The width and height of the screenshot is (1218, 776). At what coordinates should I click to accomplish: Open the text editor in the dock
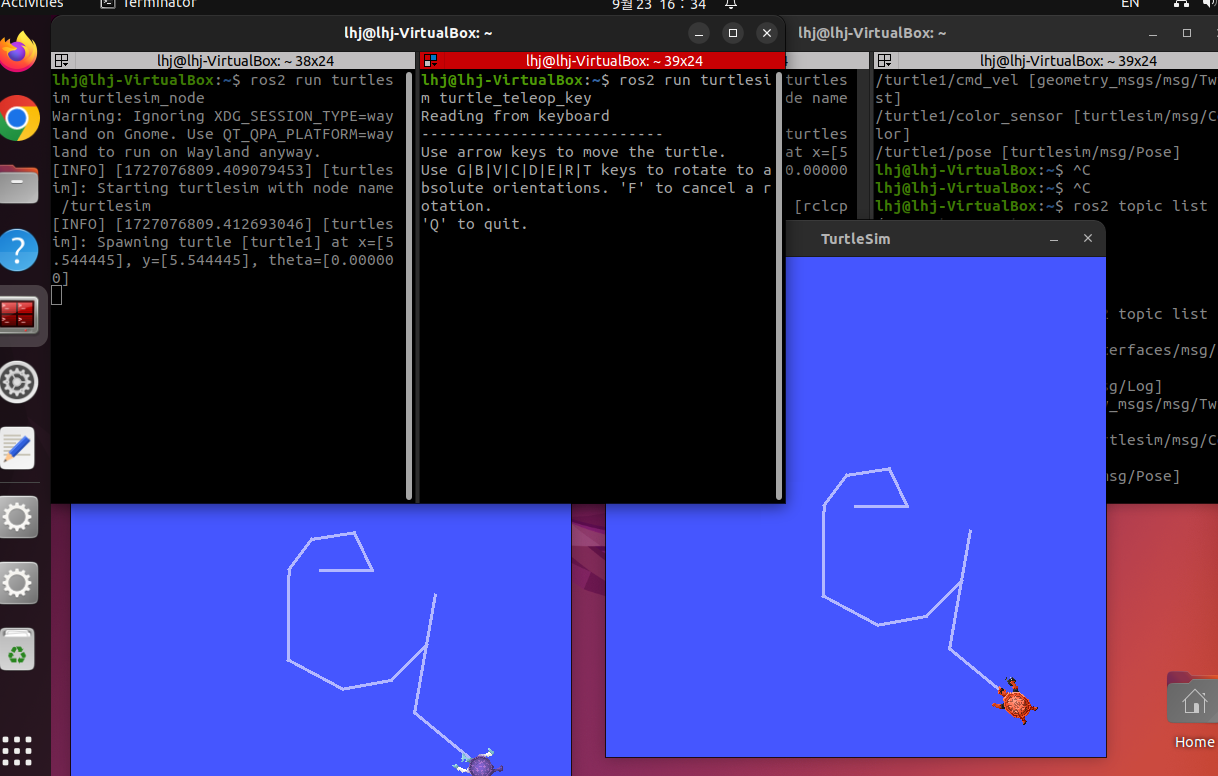(19, 449)
